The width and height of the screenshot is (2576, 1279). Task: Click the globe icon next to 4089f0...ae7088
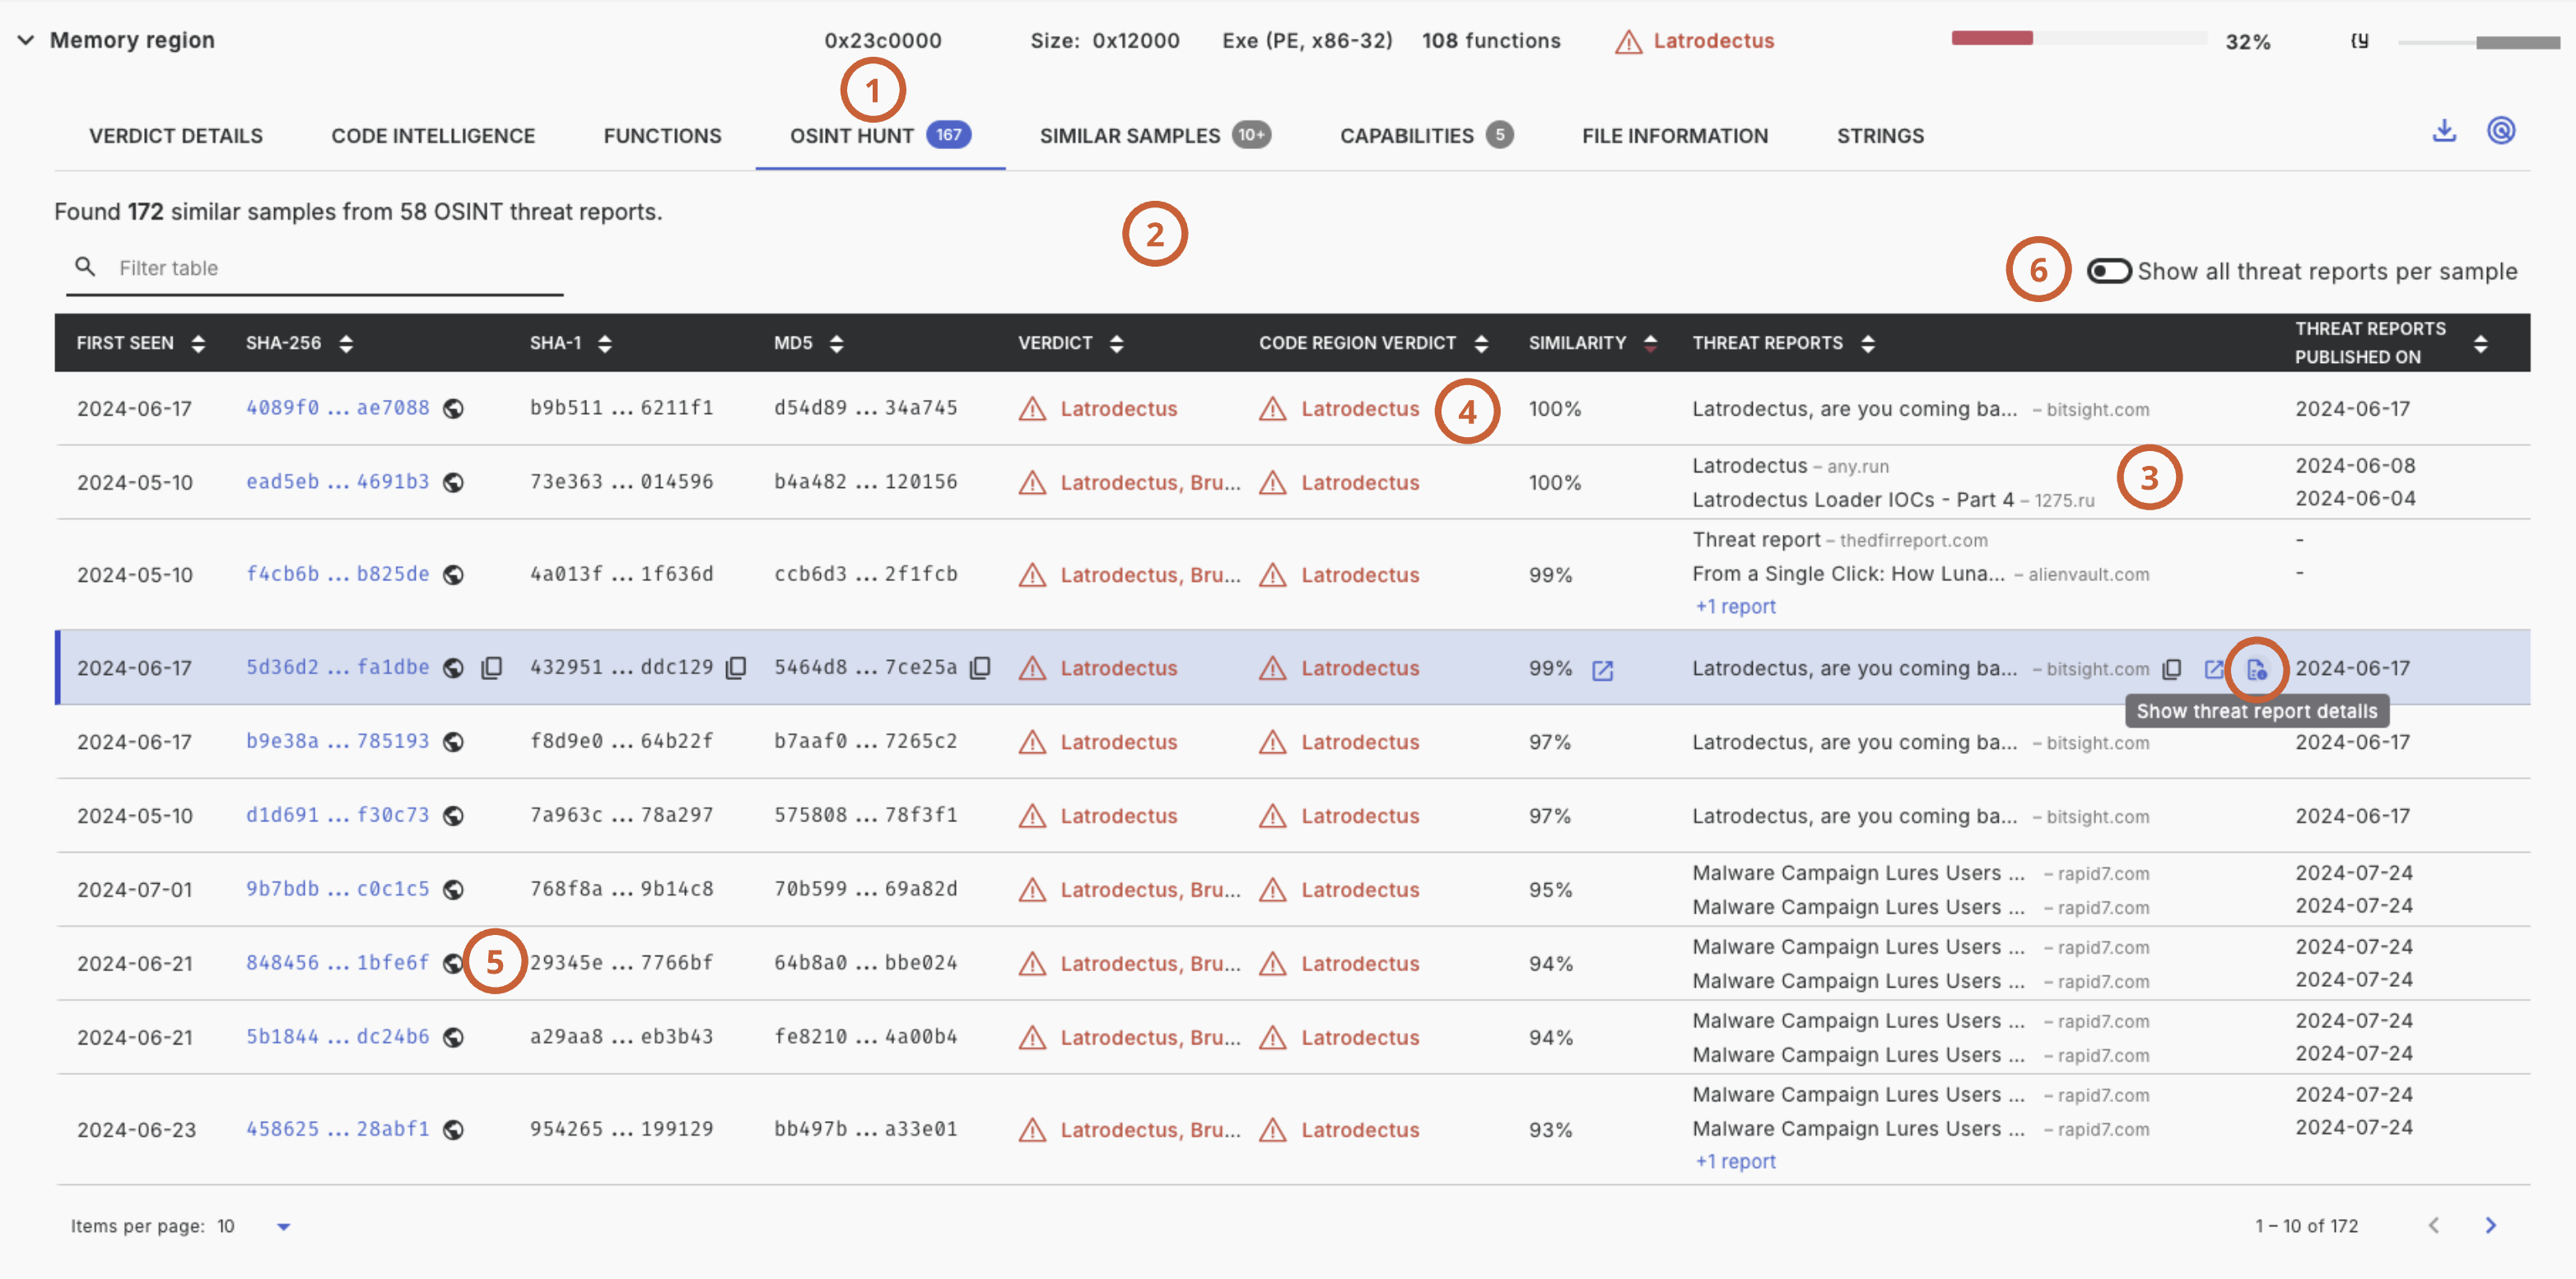(x=453, y=409)
